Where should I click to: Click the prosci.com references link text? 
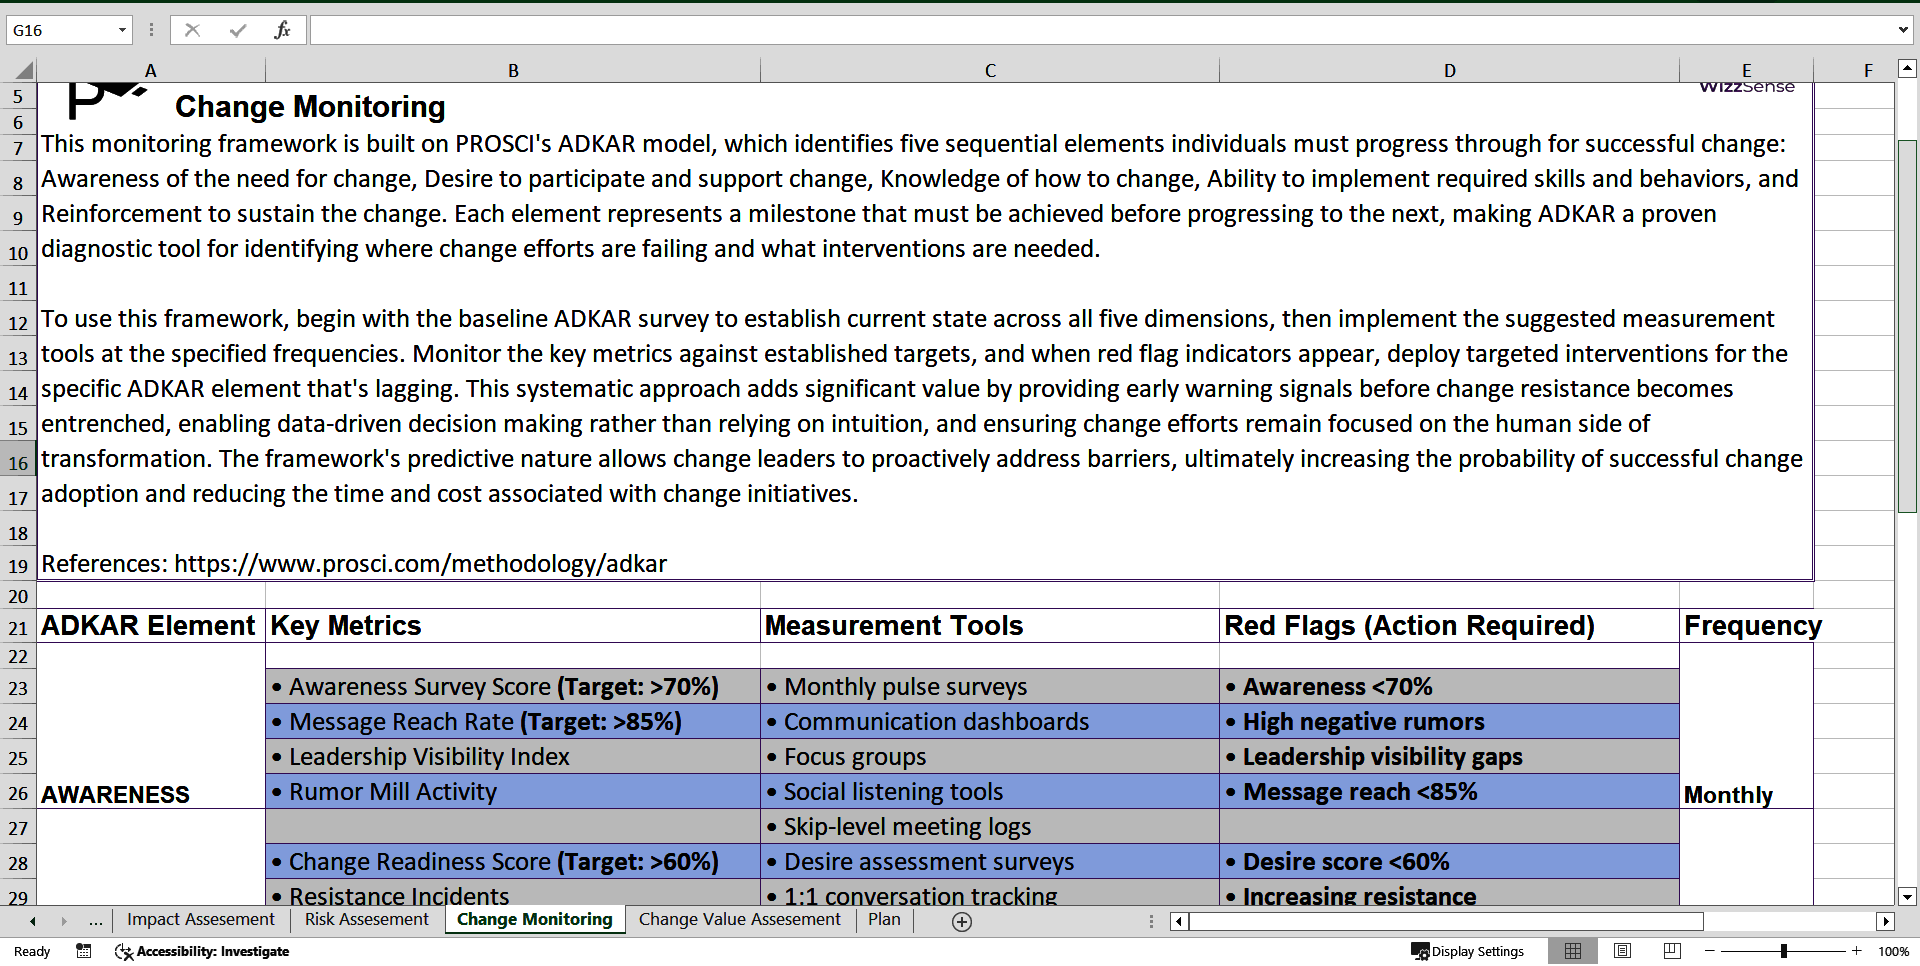(420, 564)
